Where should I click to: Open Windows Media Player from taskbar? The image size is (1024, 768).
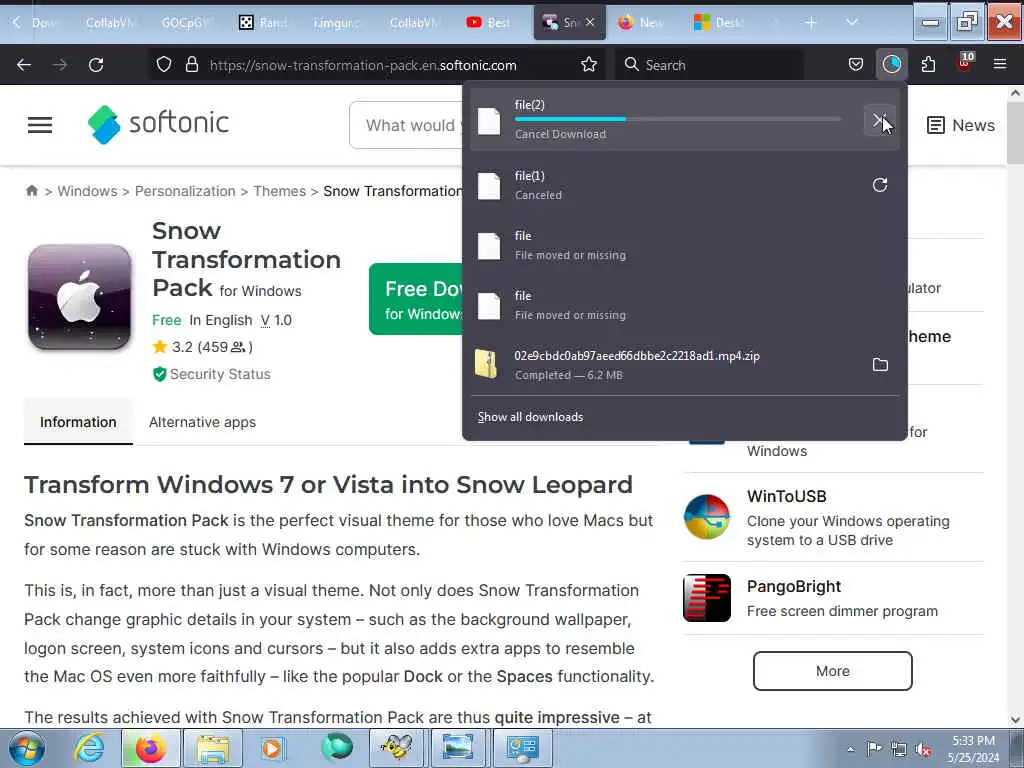(x=274, y=748)
